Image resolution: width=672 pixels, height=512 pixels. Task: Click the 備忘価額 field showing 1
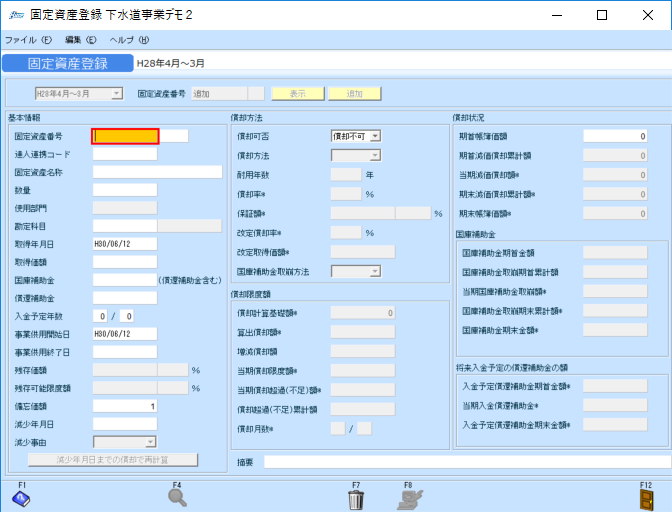coord(125,406)
